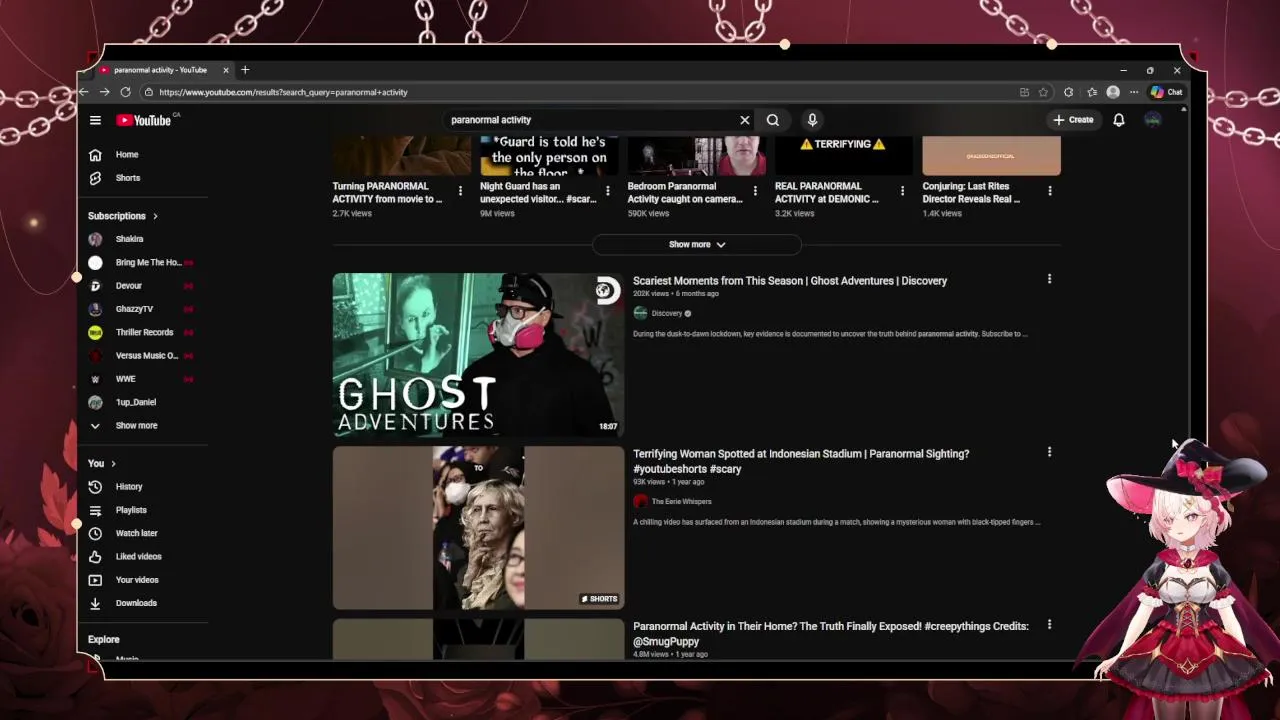Expand Show more under subscriptions
1280x720 pixels.
click(x=136, y=426)
